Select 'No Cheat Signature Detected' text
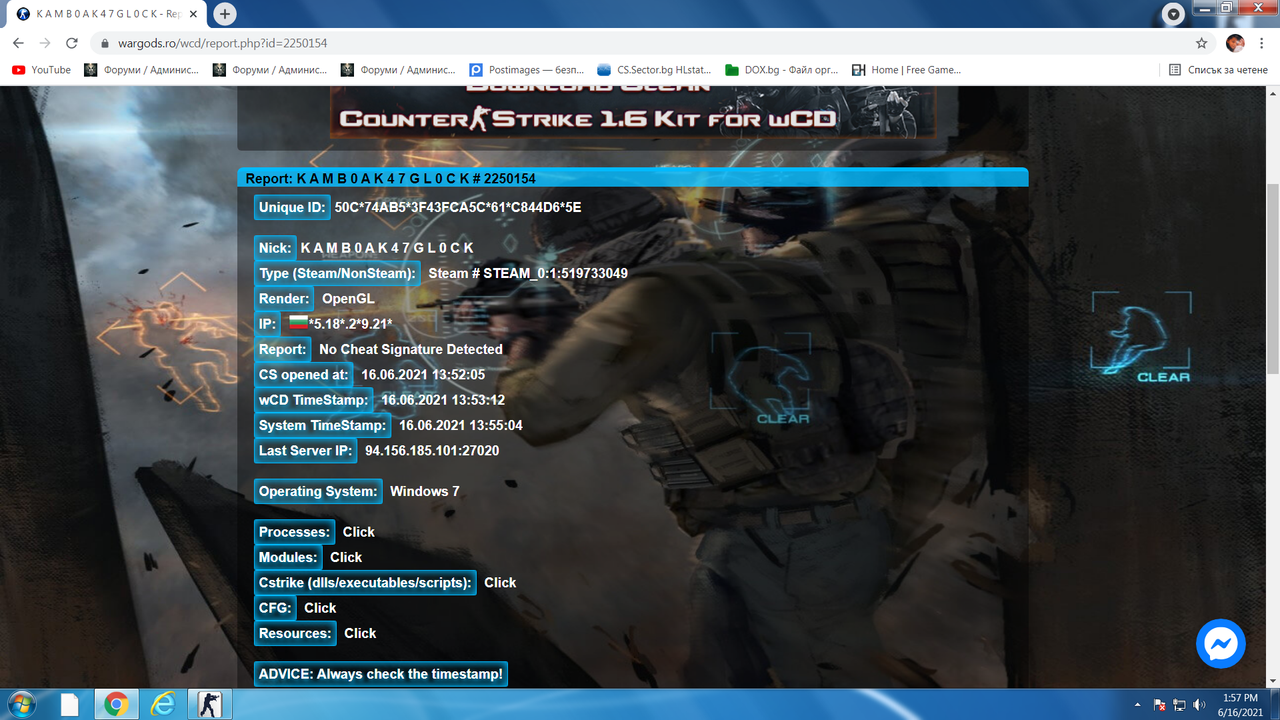Screen dimensions: 1280x720 (411, 349)
